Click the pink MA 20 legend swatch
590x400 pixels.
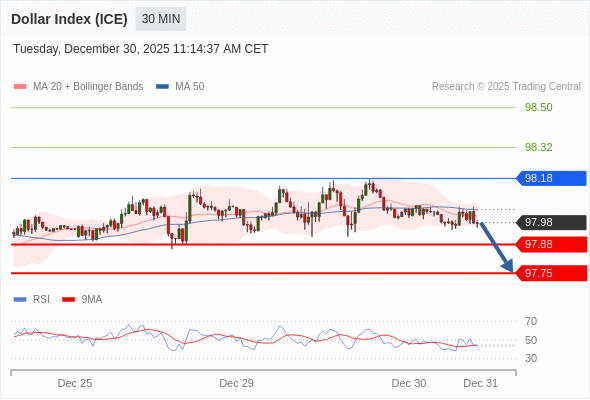pyautogui.click(x=20, y=87)
